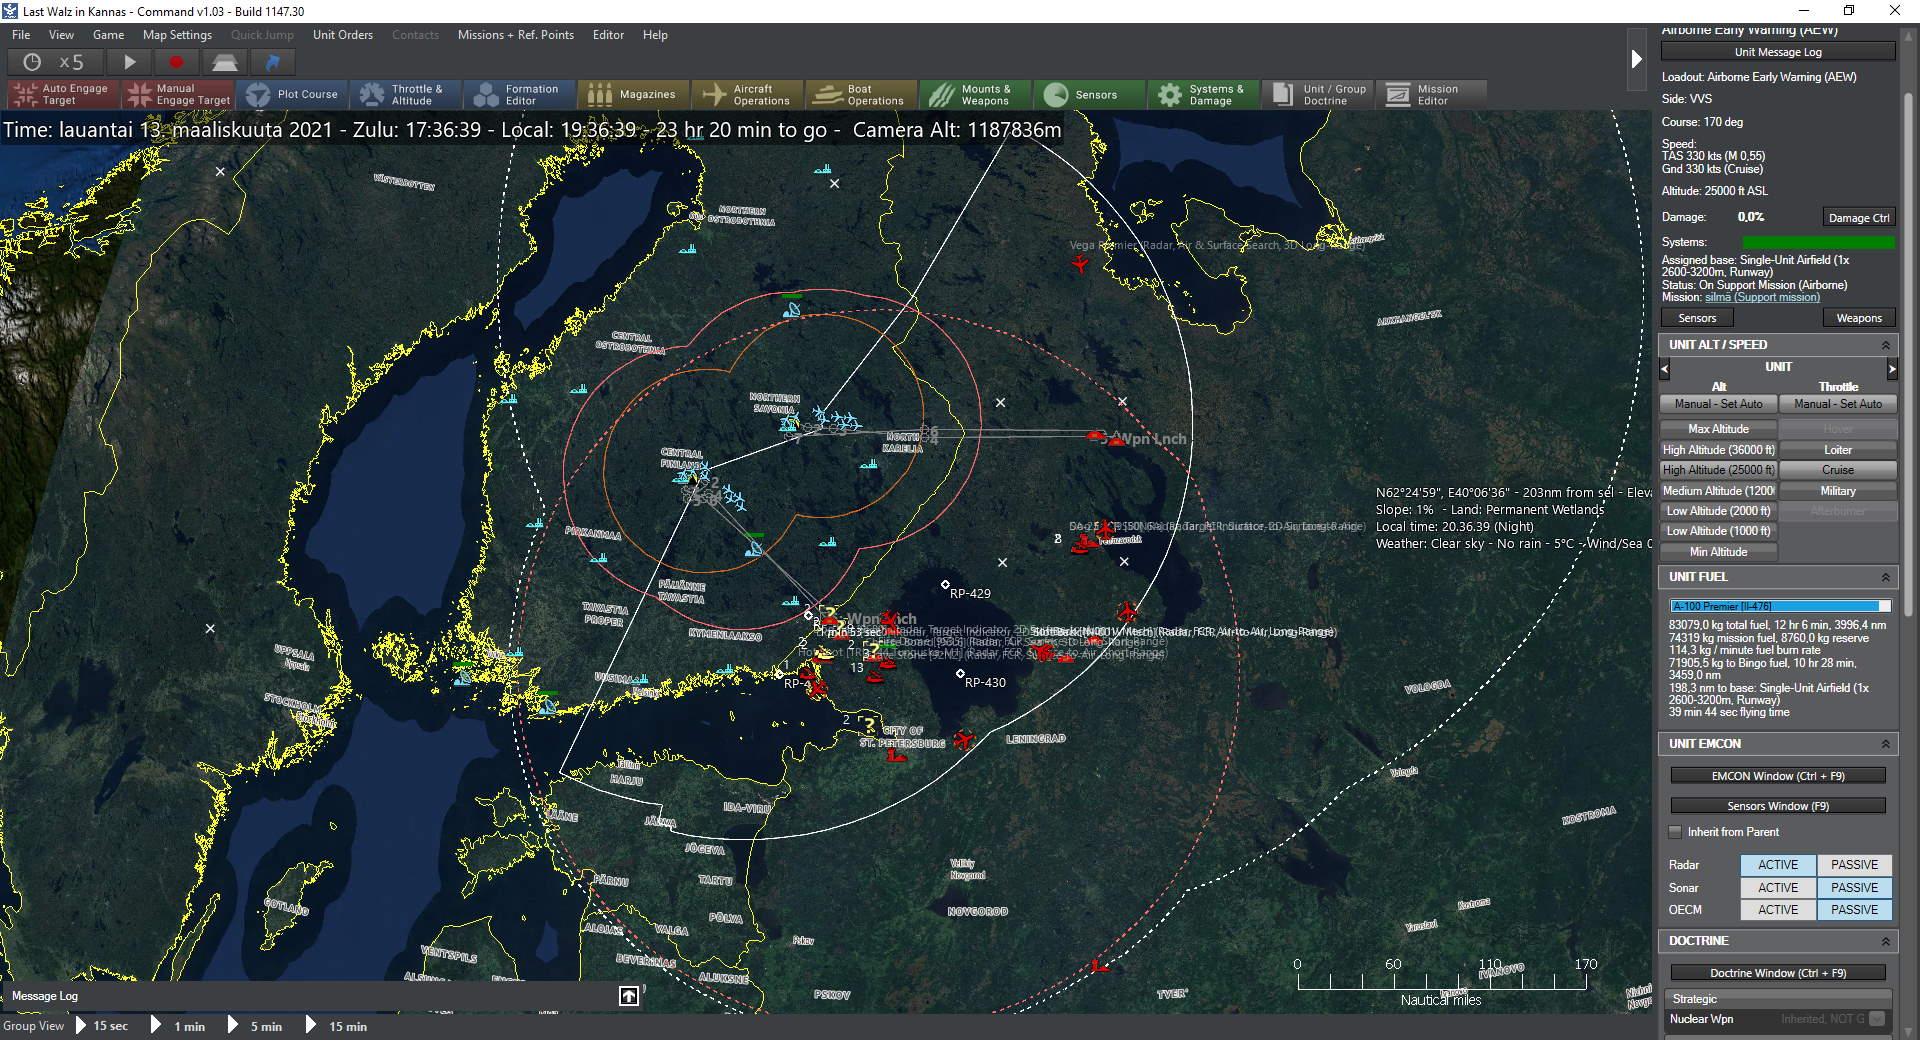
Task: Open the Nuclear Wpn doctrine dropdown
Action: click(1877, 1019)
